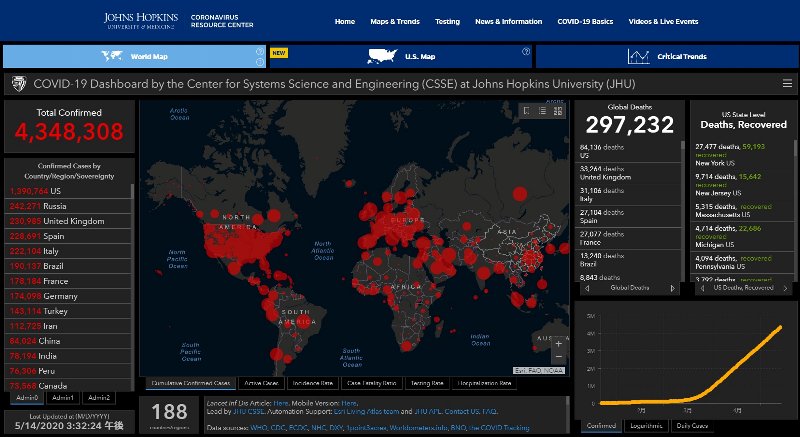Go to next panel from US Deaths, Recovered

pos(785,288)
